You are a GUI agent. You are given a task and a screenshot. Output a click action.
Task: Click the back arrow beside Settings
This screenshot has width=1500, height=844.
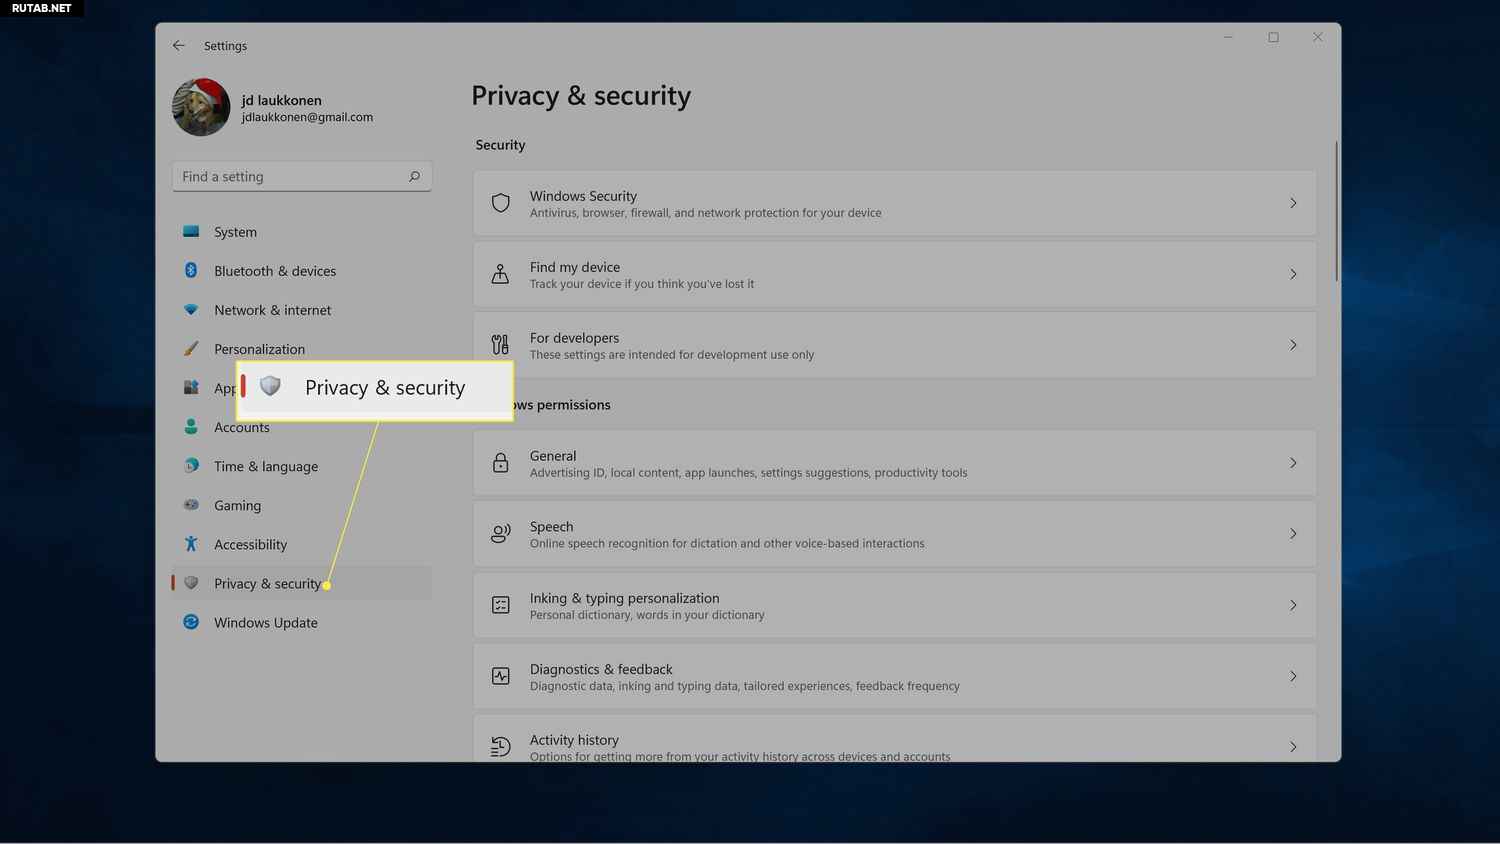click(179, 45)
